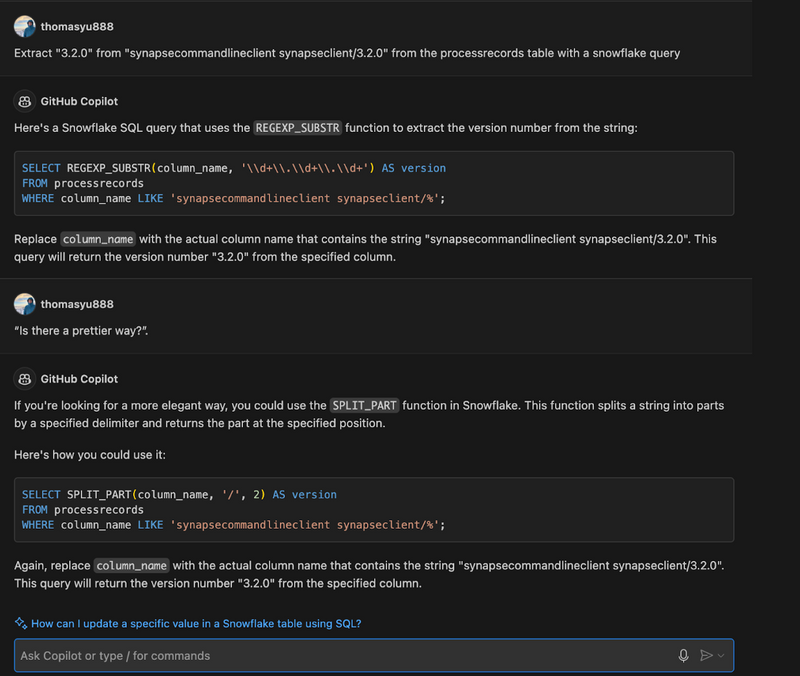Click the inline SPLIT_PART code tag
Image resolution: width=800 pixels, height=676 pixels.
click(365, 405)
